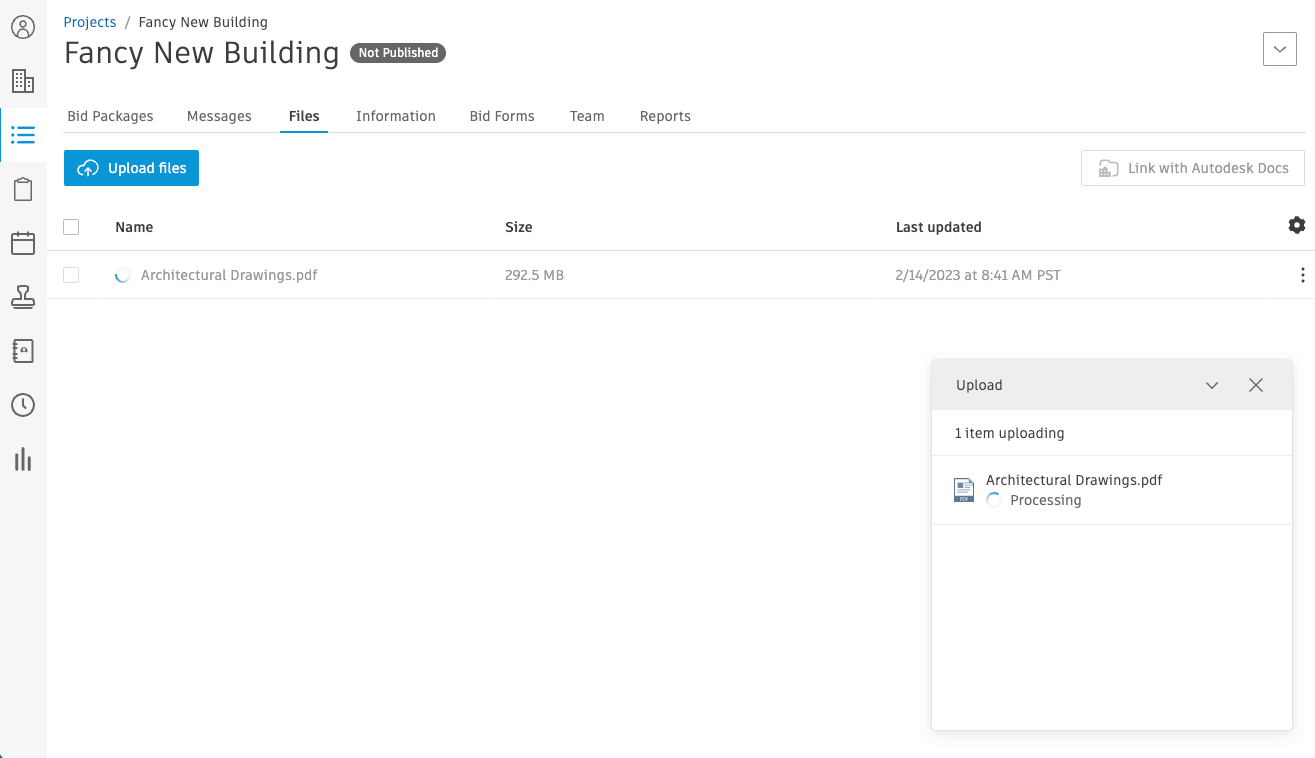This screenshot has width=1315, height=758.
Task: Go to Projects breadcrumb link
Action: tap(90, 22)
